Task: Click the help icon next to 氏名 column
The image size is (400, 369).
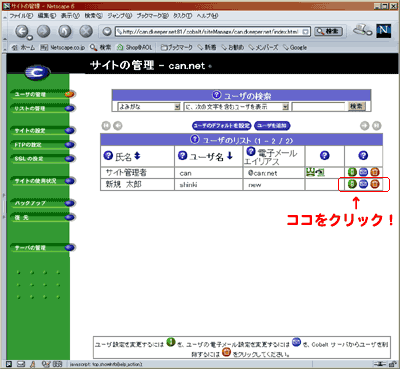Action: (x=108, y=155)
